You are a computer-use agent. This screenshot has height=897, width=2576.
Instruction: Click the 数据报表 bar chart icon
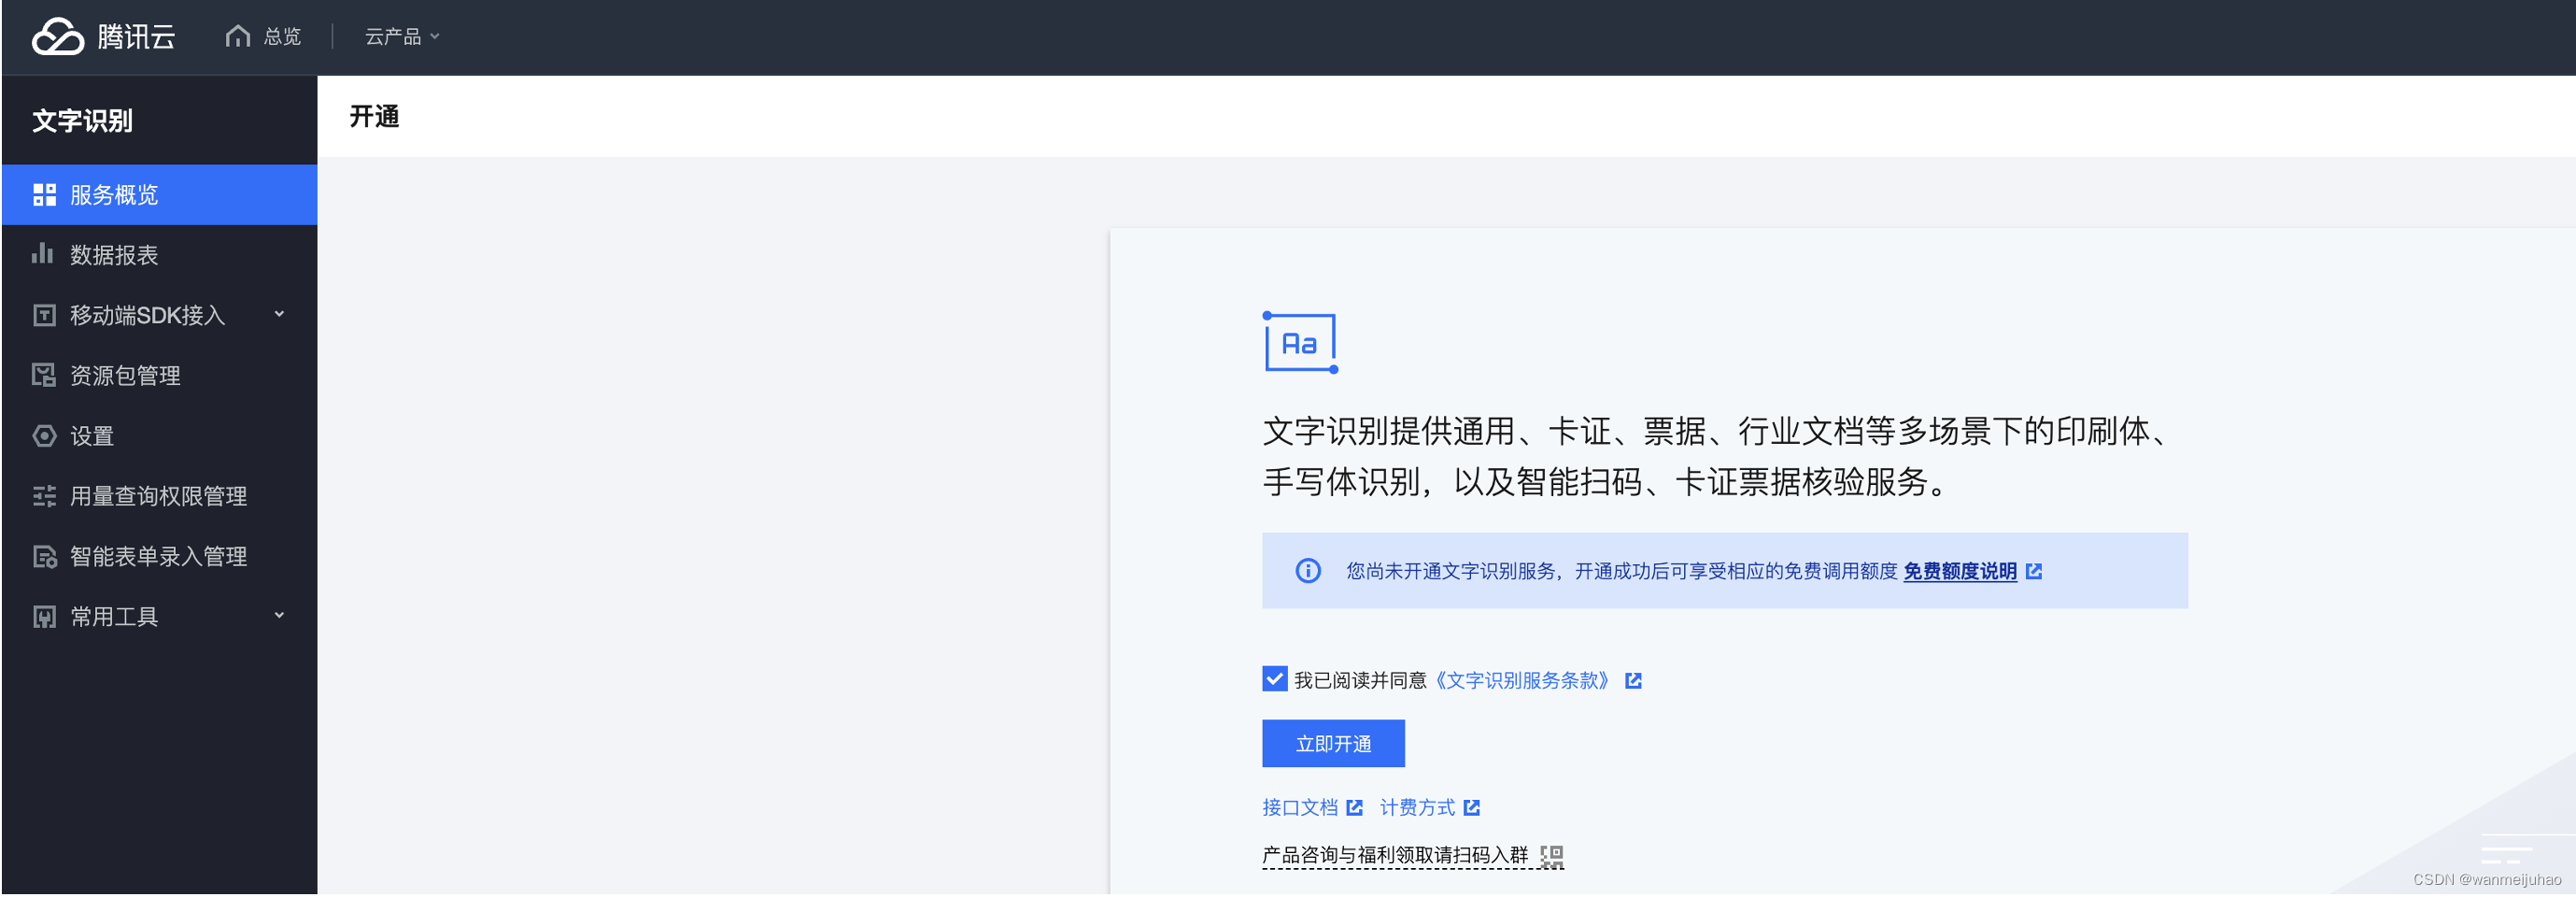click(42, 254)
